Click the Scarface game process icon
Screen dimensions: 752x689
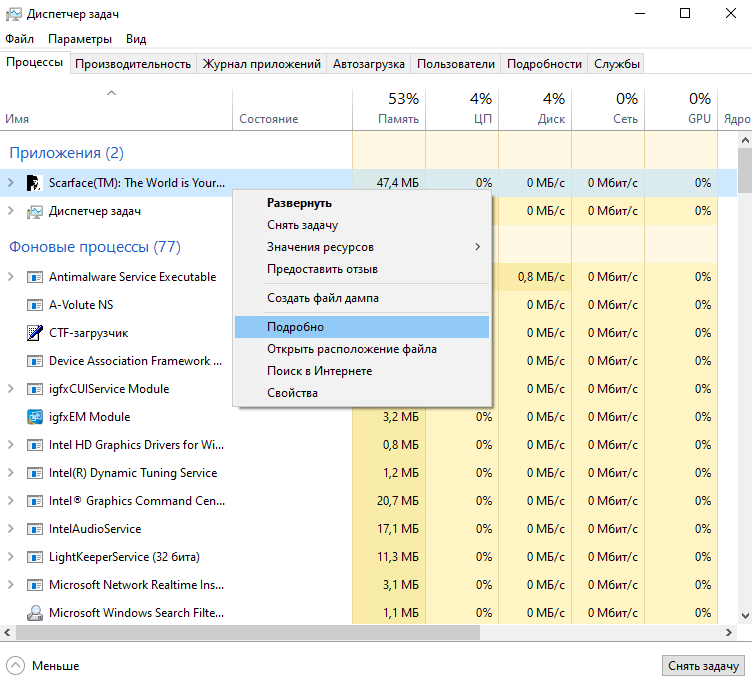[34, 183]
